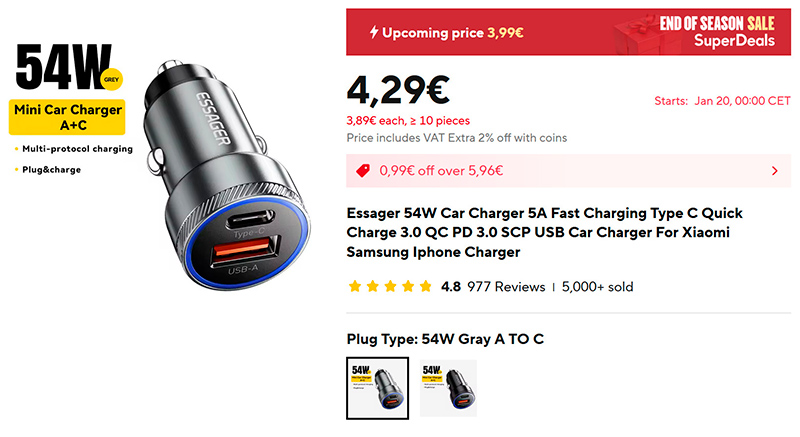Viewport: 800px width, 437px height.
Task: Click the fifth yellow rating star
Action: (426, 287)
